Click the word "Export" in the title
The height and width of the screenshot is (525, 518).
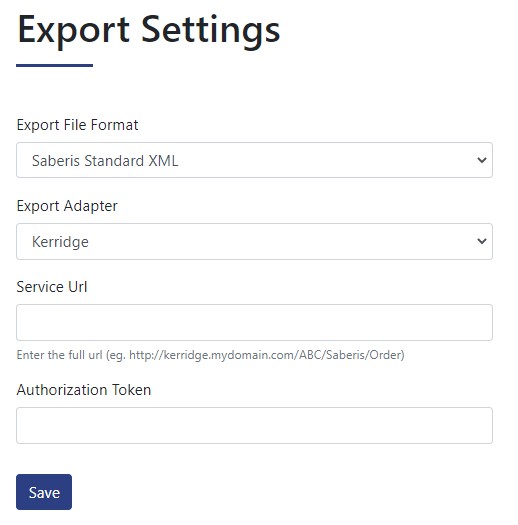73,31
